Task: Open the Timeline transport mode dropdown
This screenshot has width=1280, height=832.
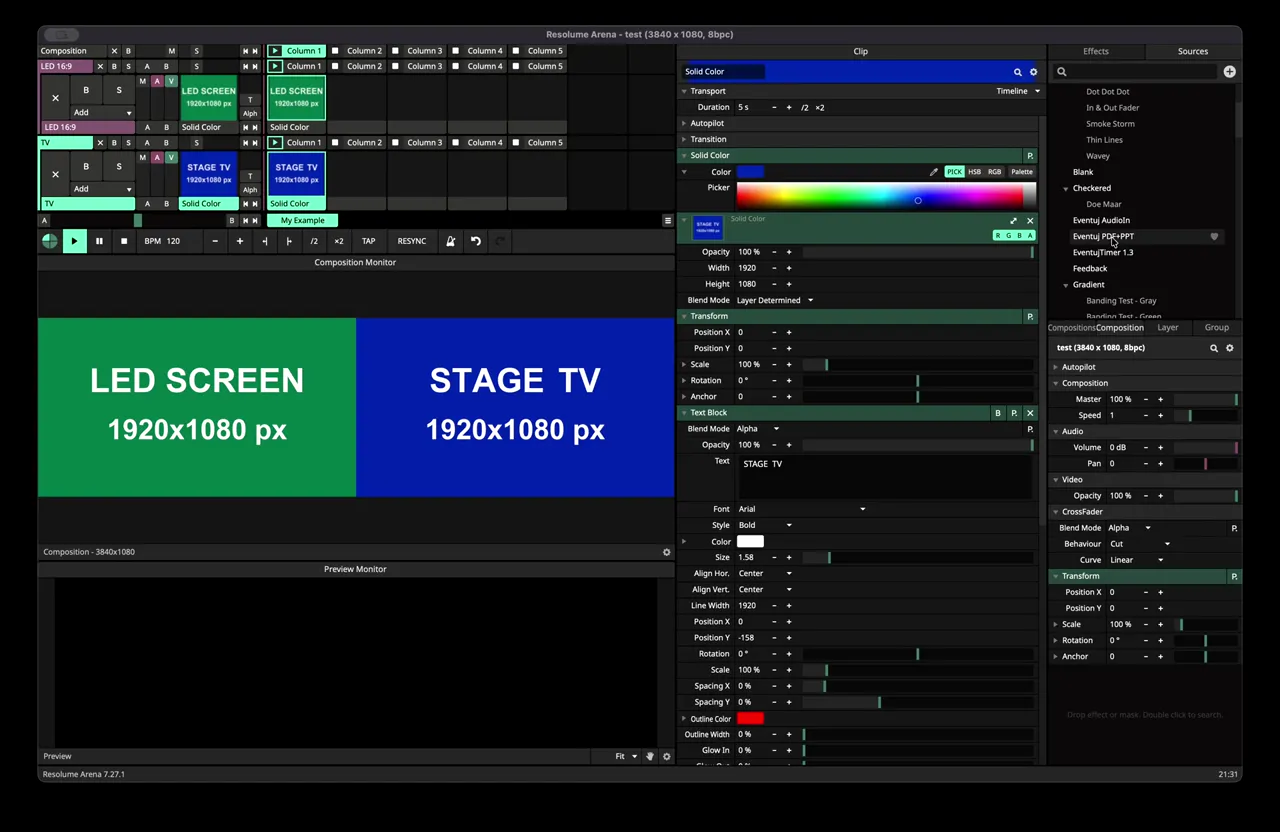Action: [x=1018, y=91]
